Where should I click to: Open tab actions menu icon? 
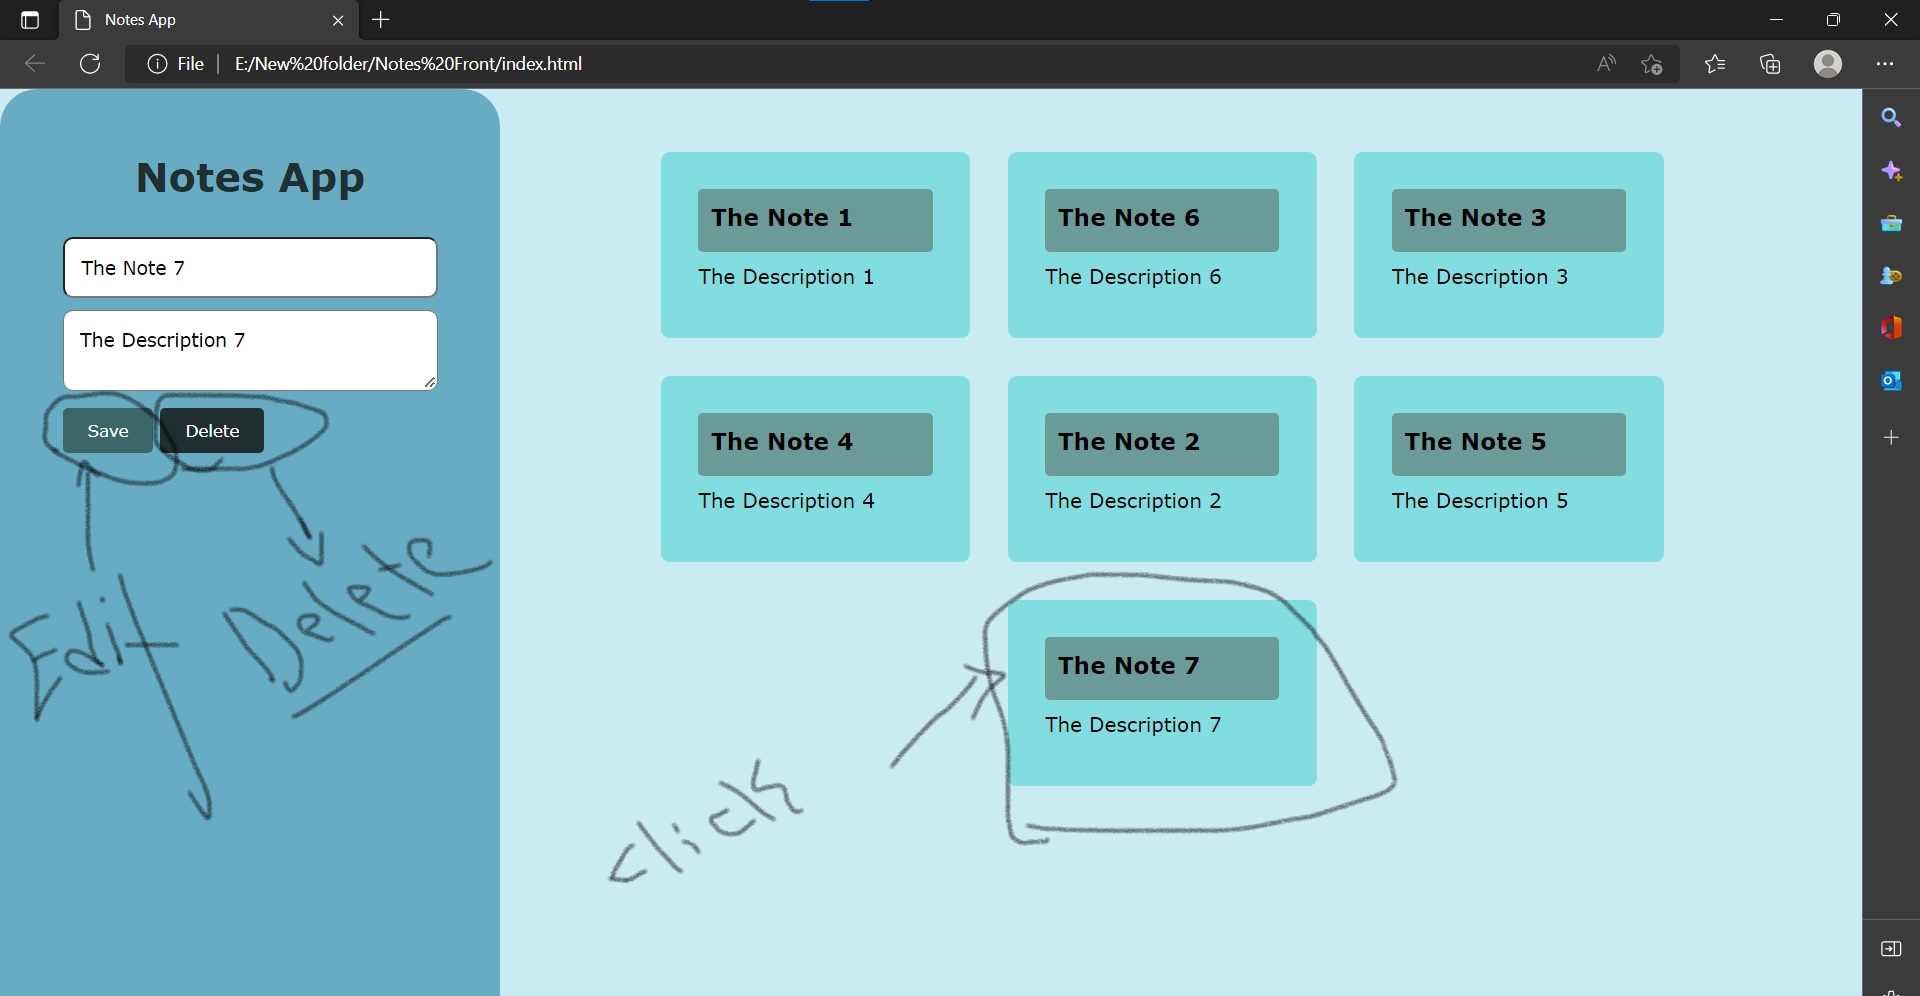(x=30, y=20)
